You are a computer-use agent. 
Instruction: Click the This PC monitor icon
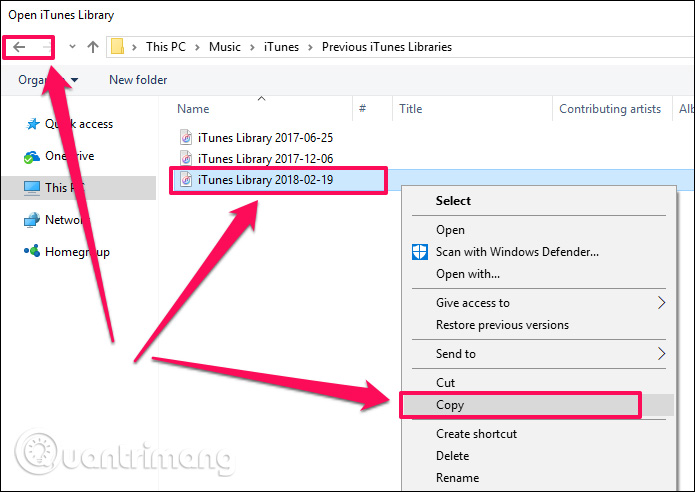[x=31, y=188]
